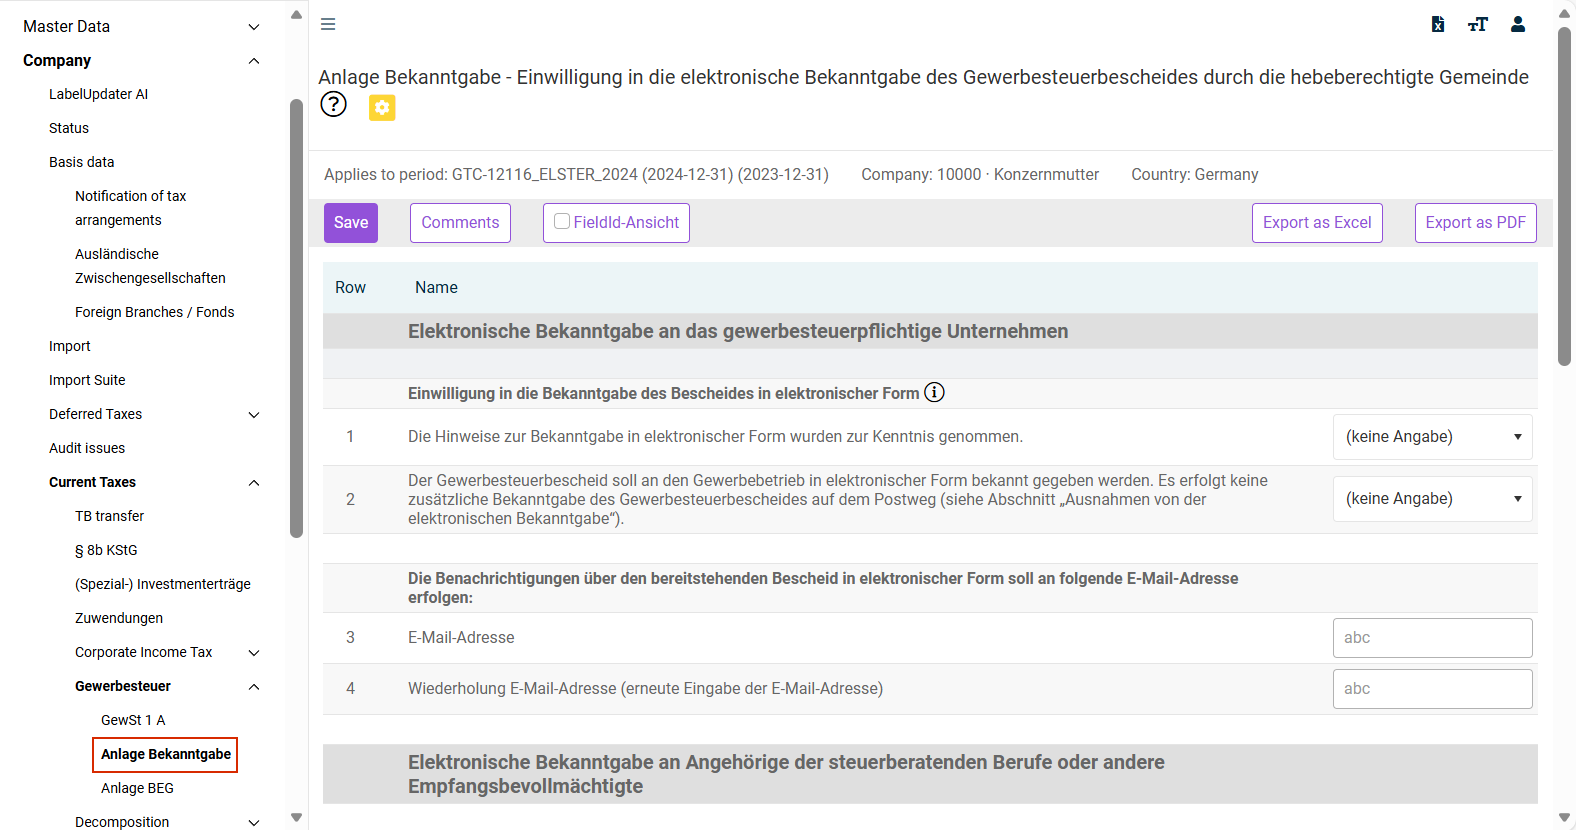
Task: Open the dropdown for row 2 Gewerbesteuerbescheid
Action: coord(1432,499)
